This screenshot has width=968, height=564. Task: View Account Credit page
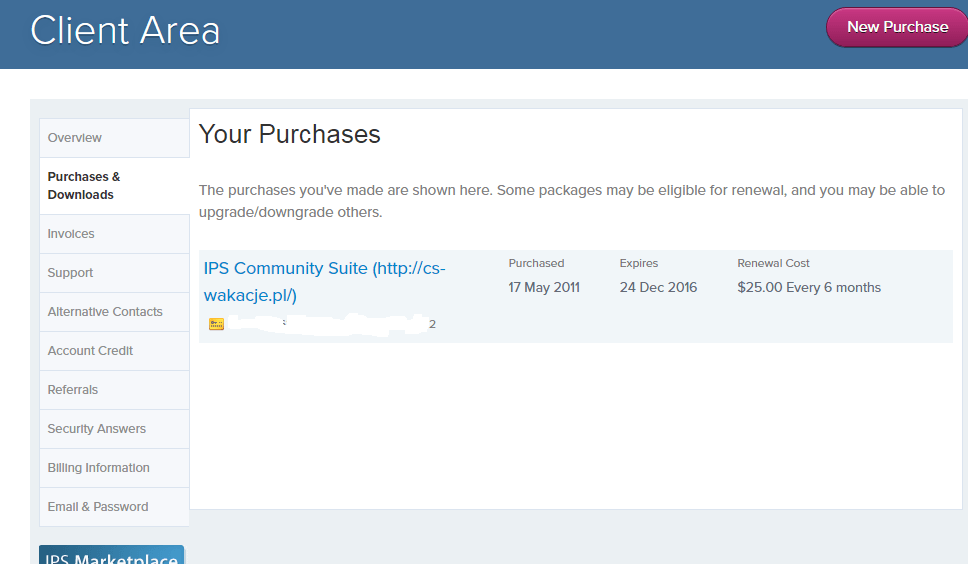[90, 351]
